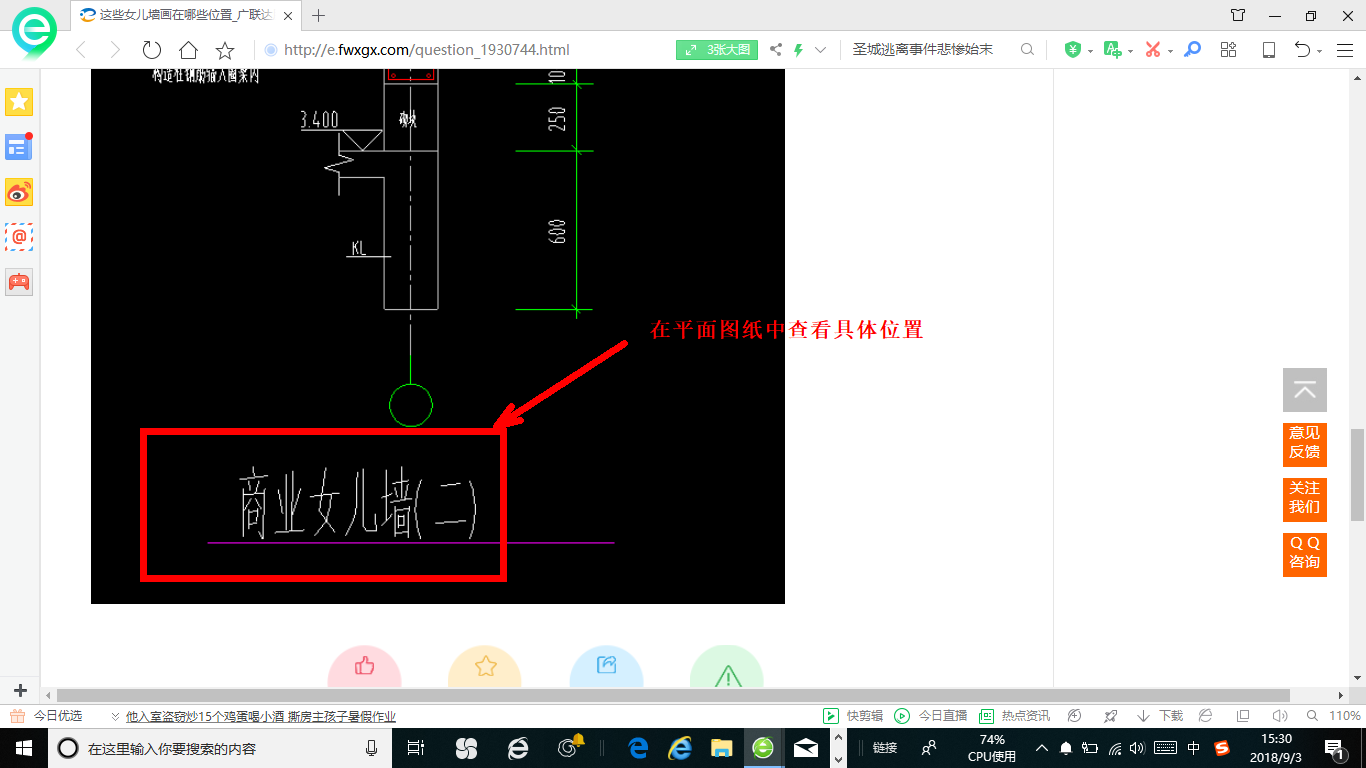This screenshot has height=768, width=1366.
Task: Open the mail @ sidebar icon
Action: coord(19,237)
